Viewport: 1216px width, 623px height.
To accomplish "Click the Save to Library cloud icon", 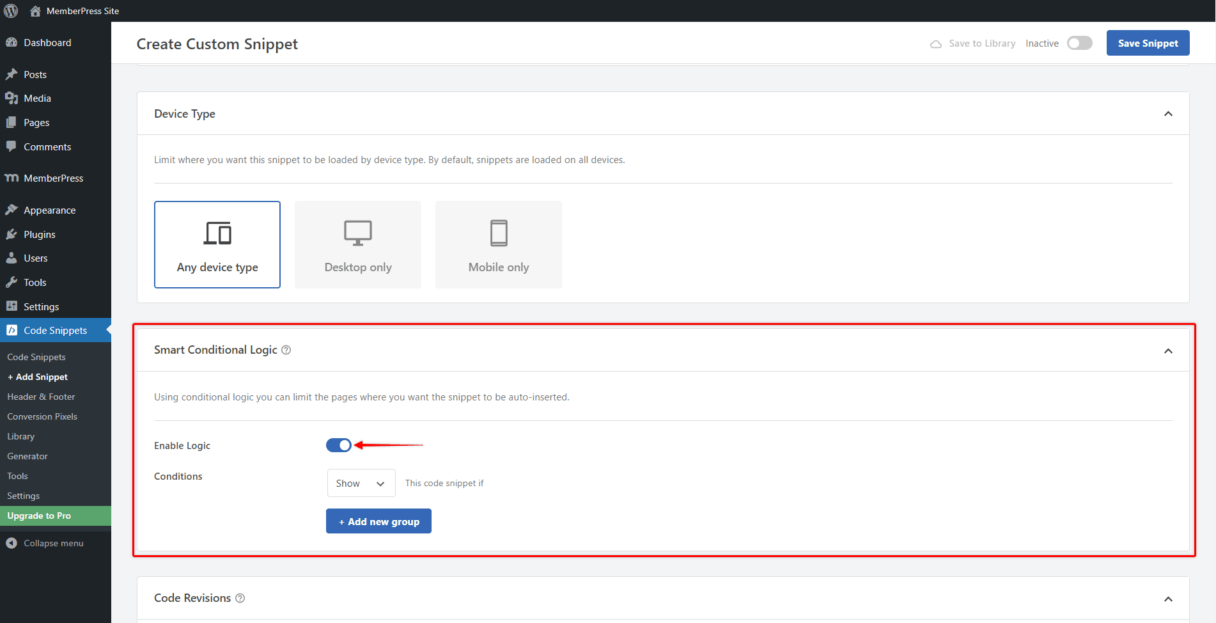I will click(x=936, y=44).
